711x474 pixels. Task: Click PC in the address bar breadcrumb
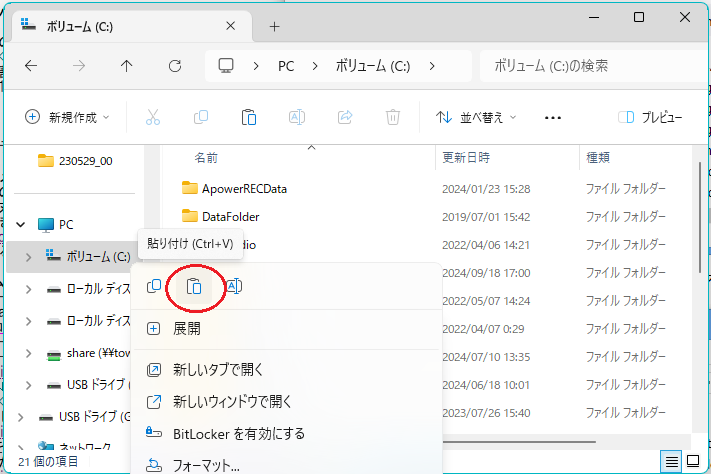286,67
